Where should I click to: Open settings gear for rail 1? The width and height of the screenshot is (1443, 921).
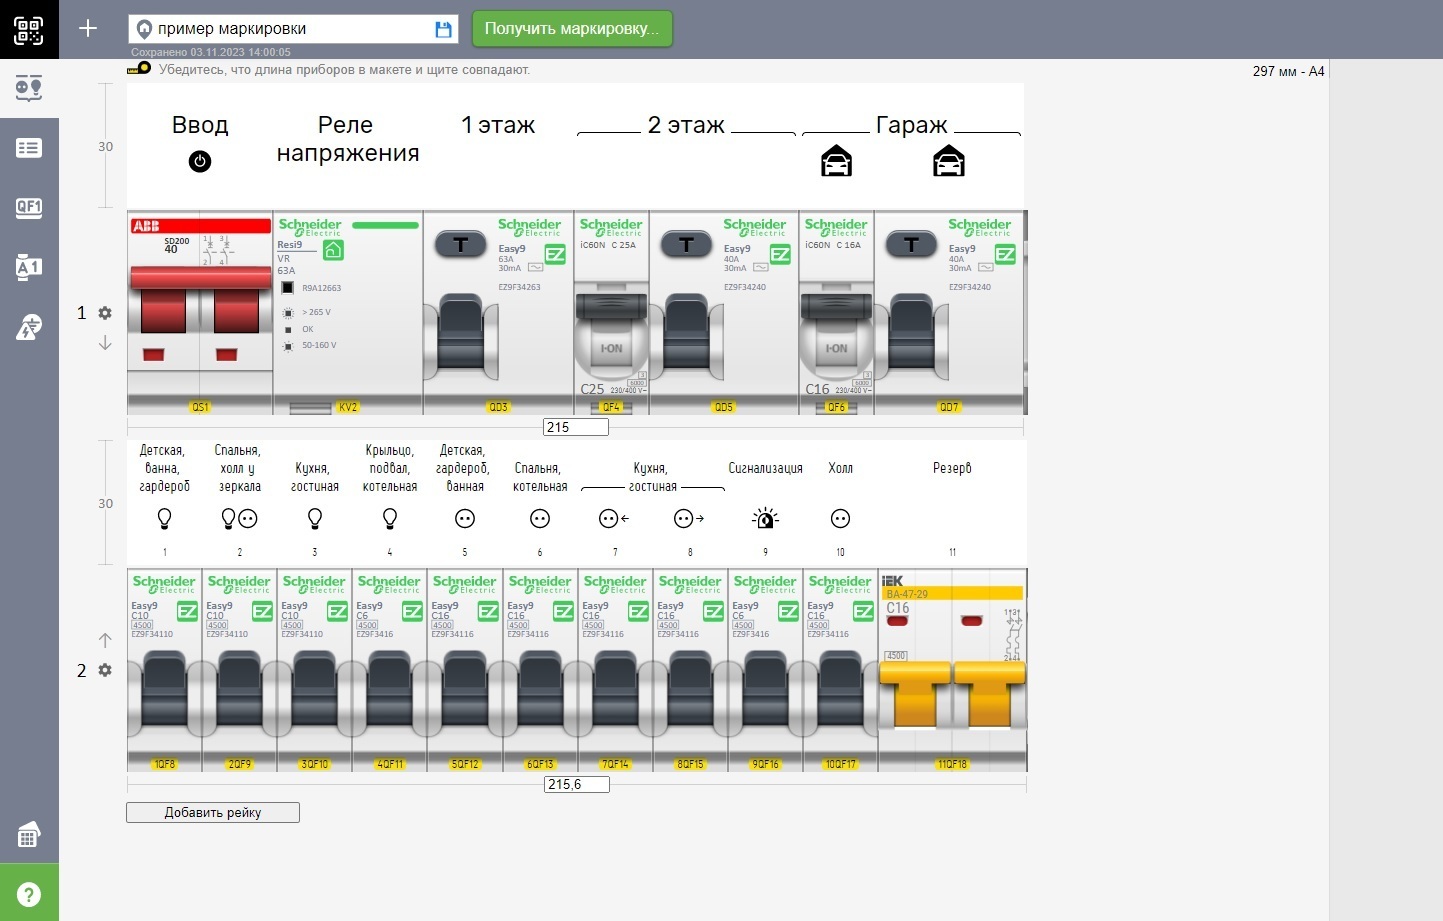tap(105, 313)
